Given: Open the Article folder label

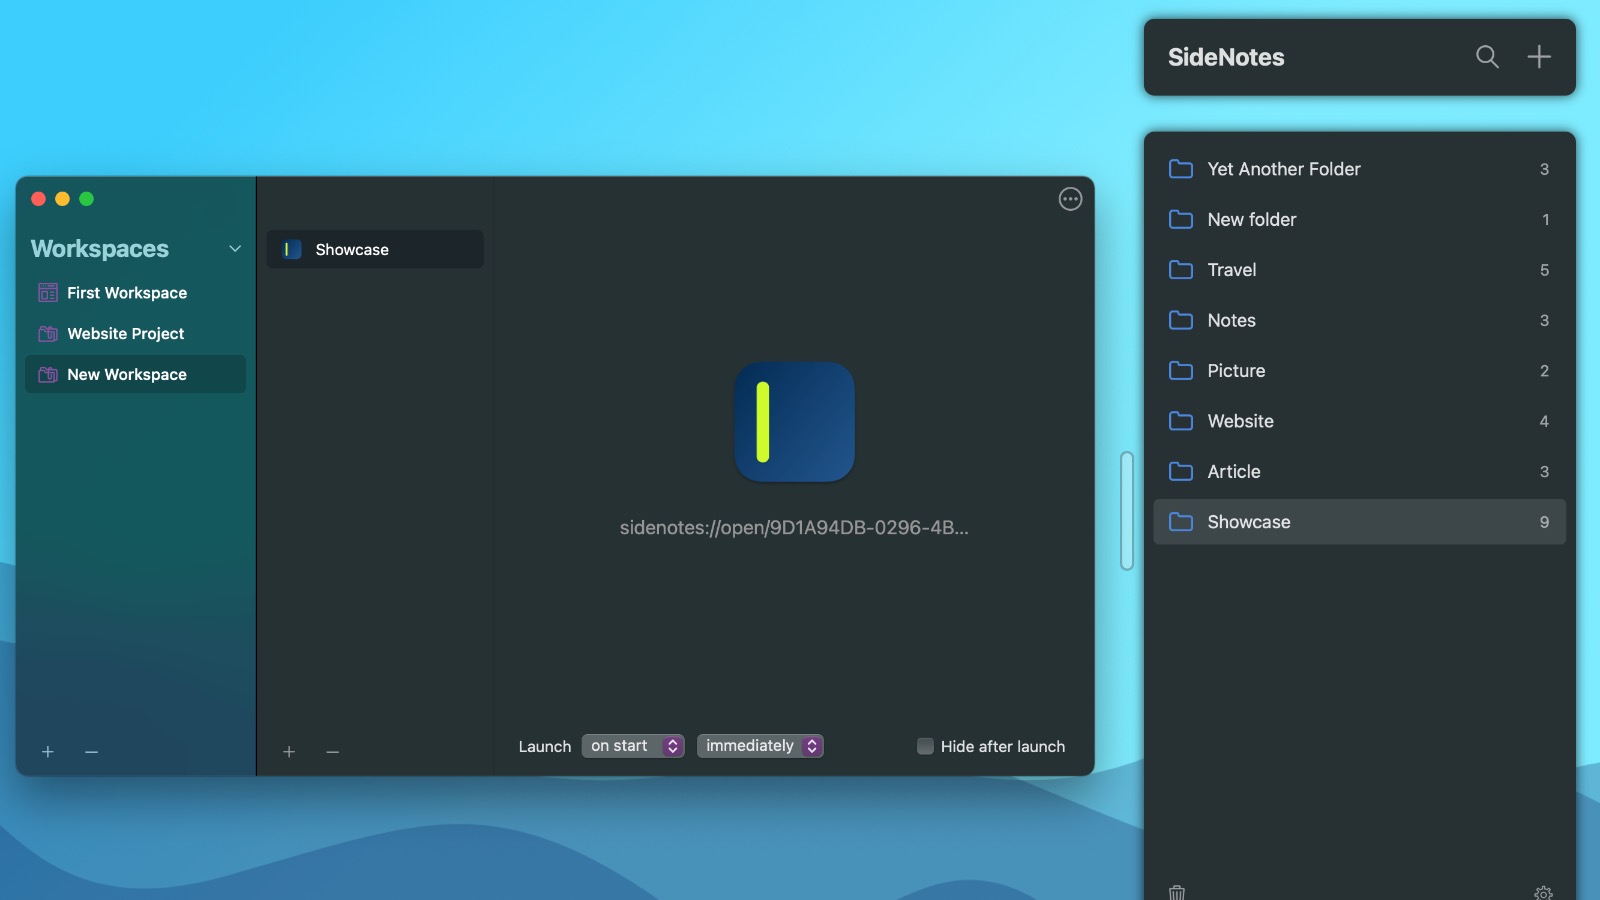Looking at the screenshot, I should coord(1234,471).
